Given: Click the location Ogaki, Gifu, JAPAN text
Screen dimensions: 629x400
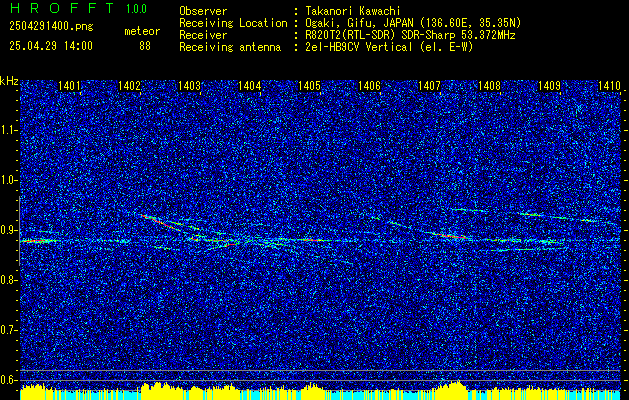Looking at the screenshot, I should (x=413, y=23).
